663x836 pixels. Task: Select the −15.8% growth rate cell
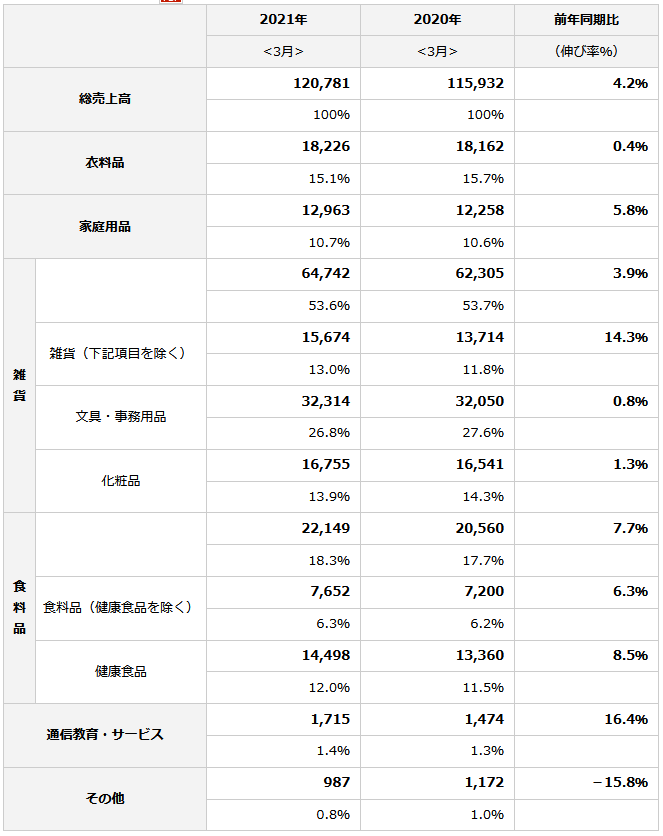click(620, 782)
